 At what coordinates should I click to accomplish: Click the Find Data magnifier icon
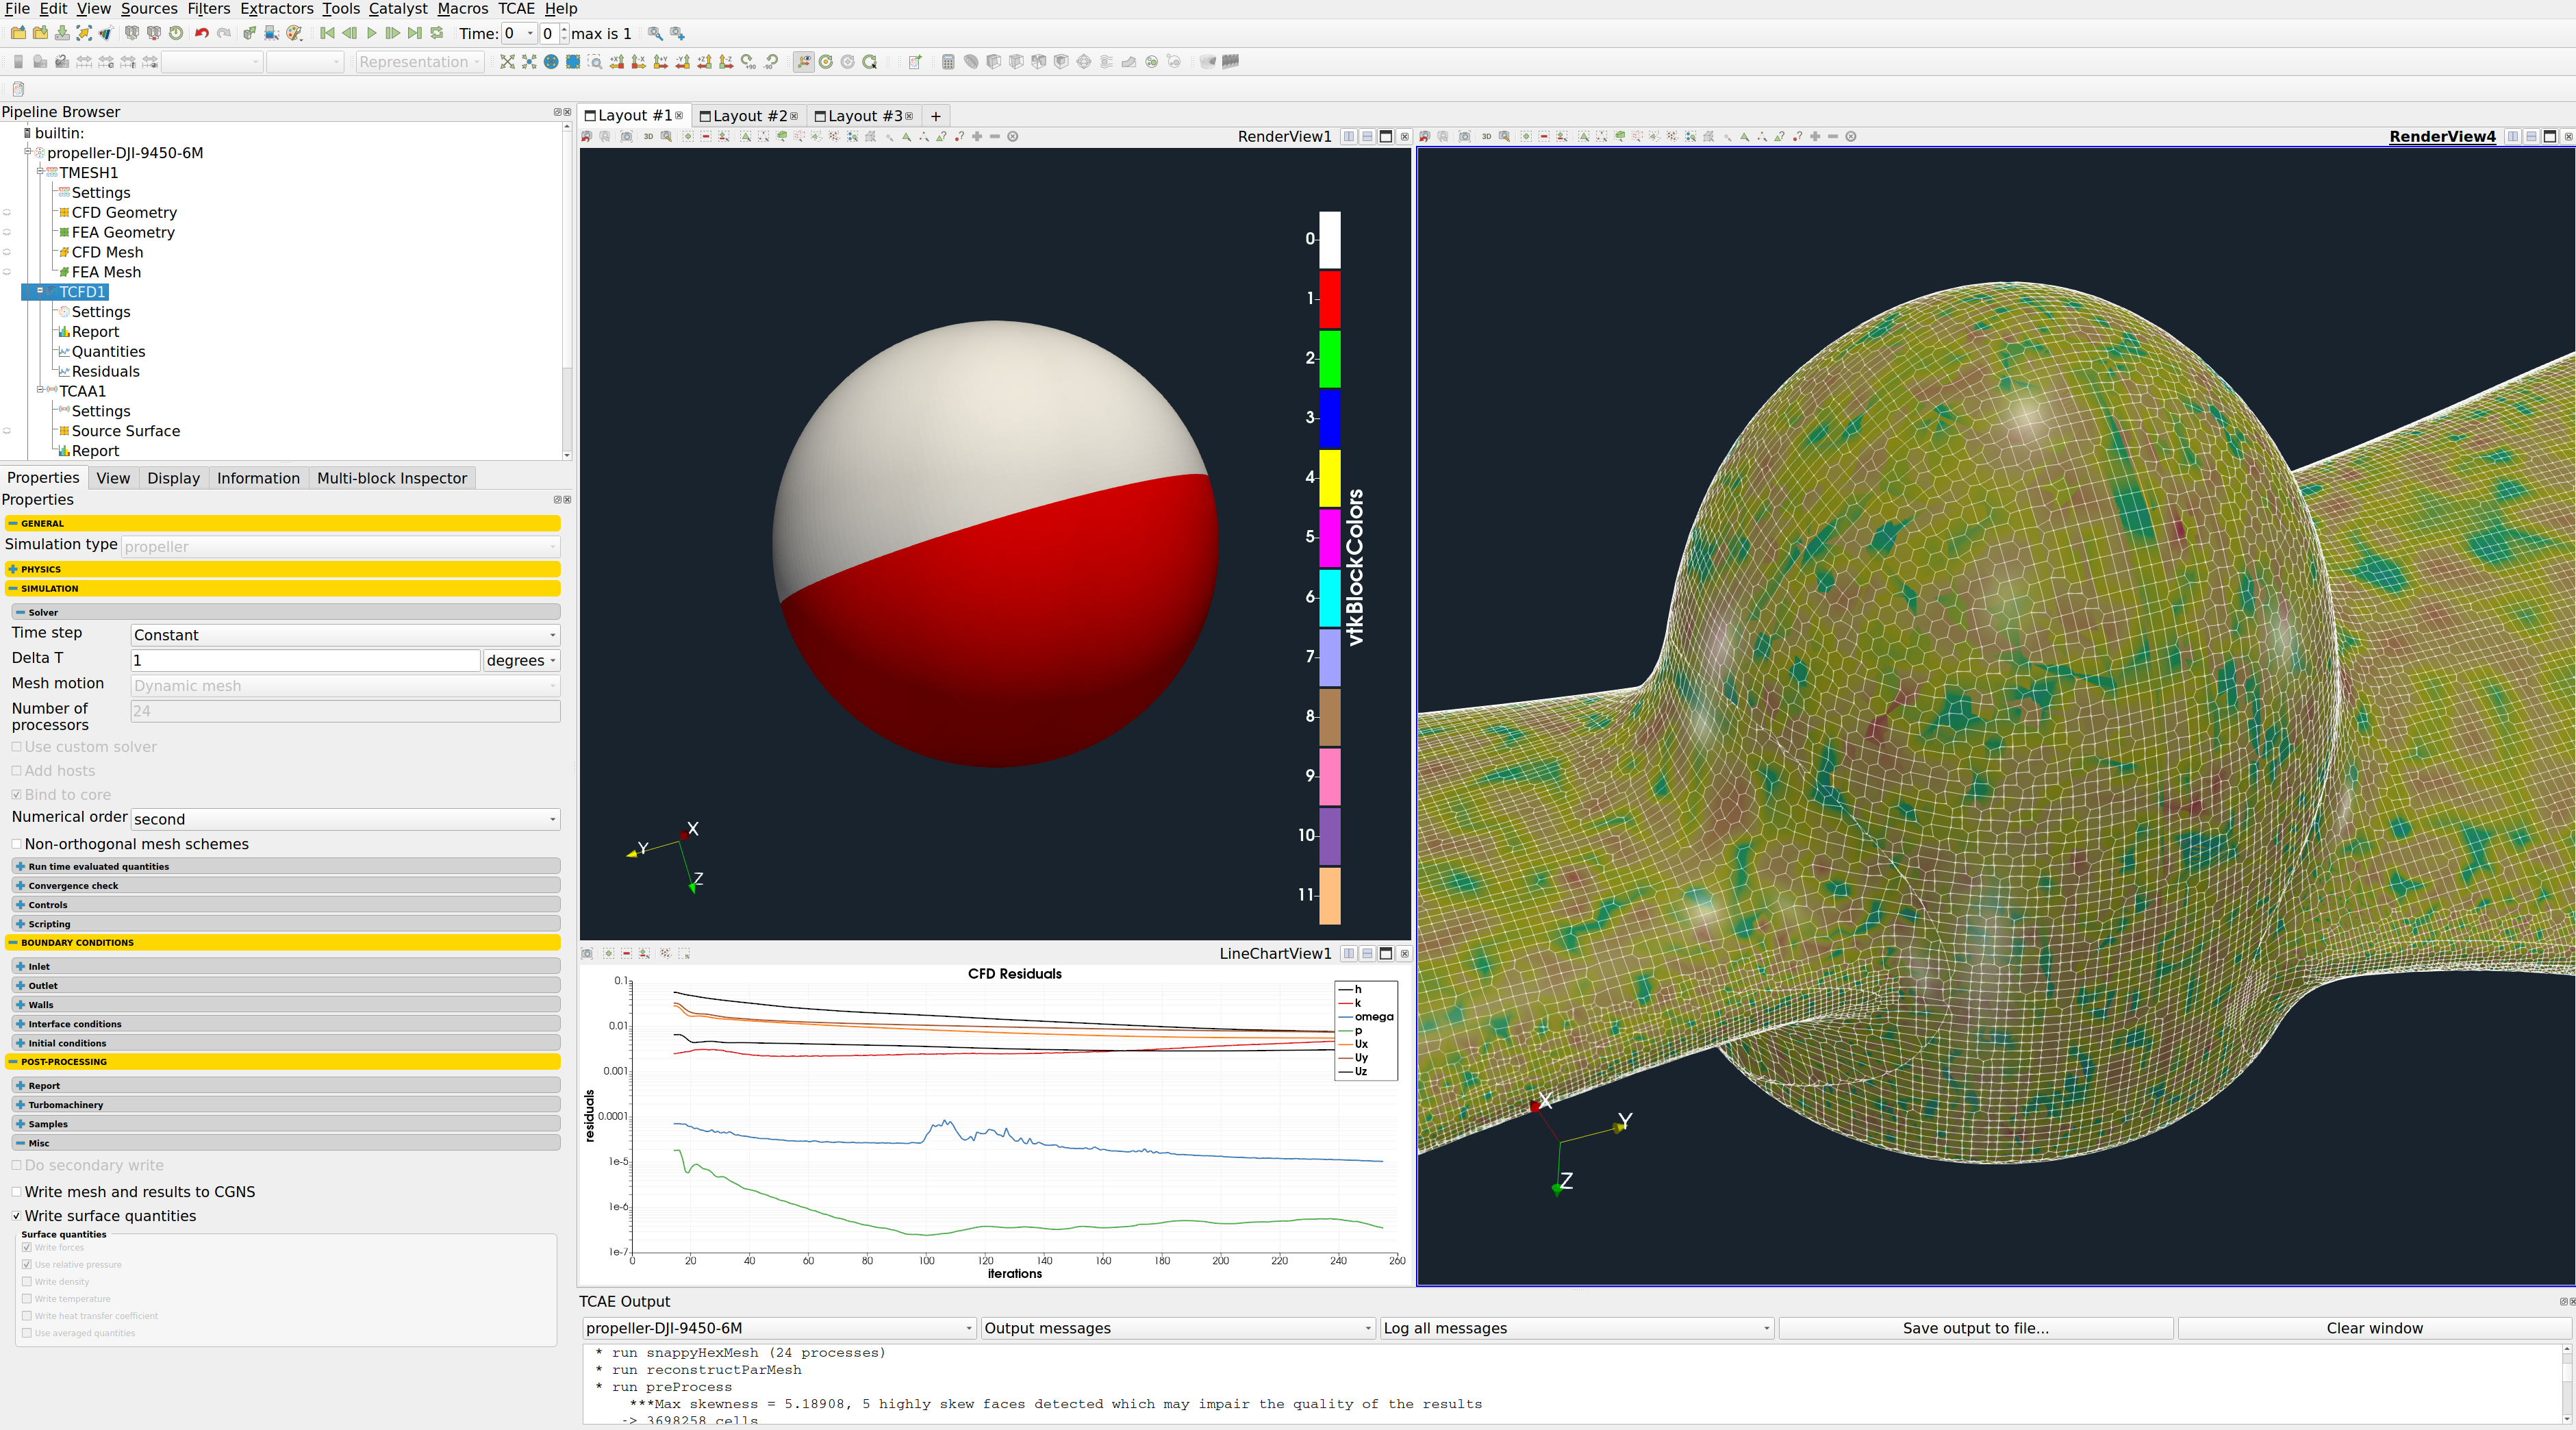click(655, 33)
